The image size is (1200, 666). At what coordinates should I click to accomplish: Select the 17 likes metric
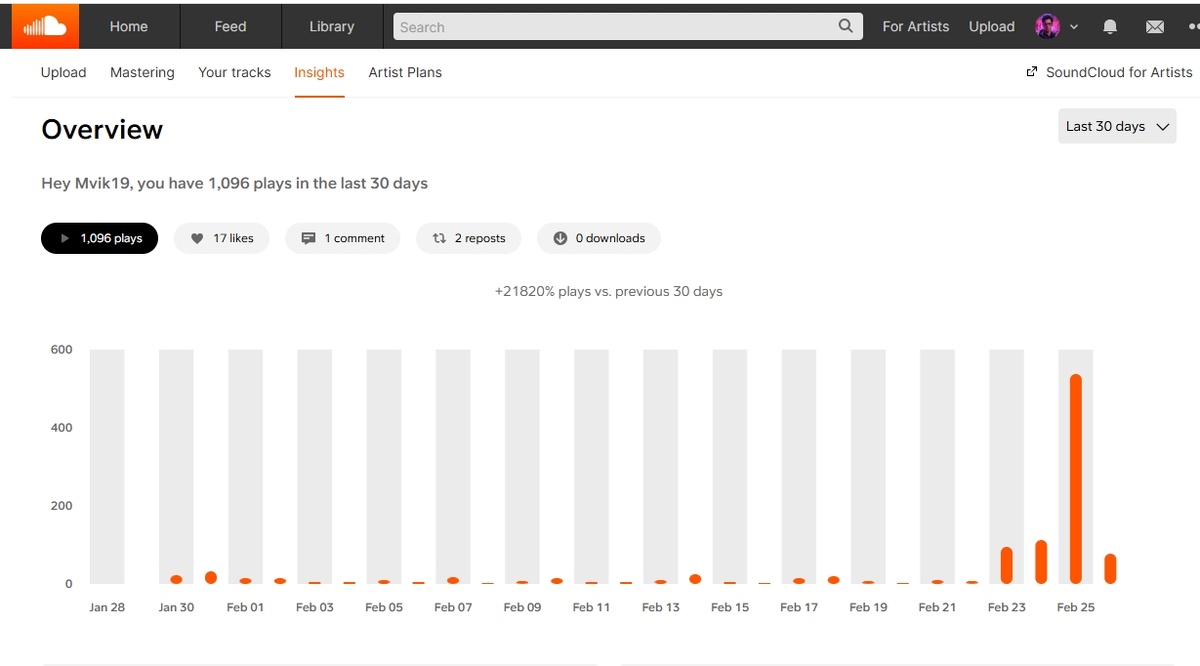[x=221, y=238]
